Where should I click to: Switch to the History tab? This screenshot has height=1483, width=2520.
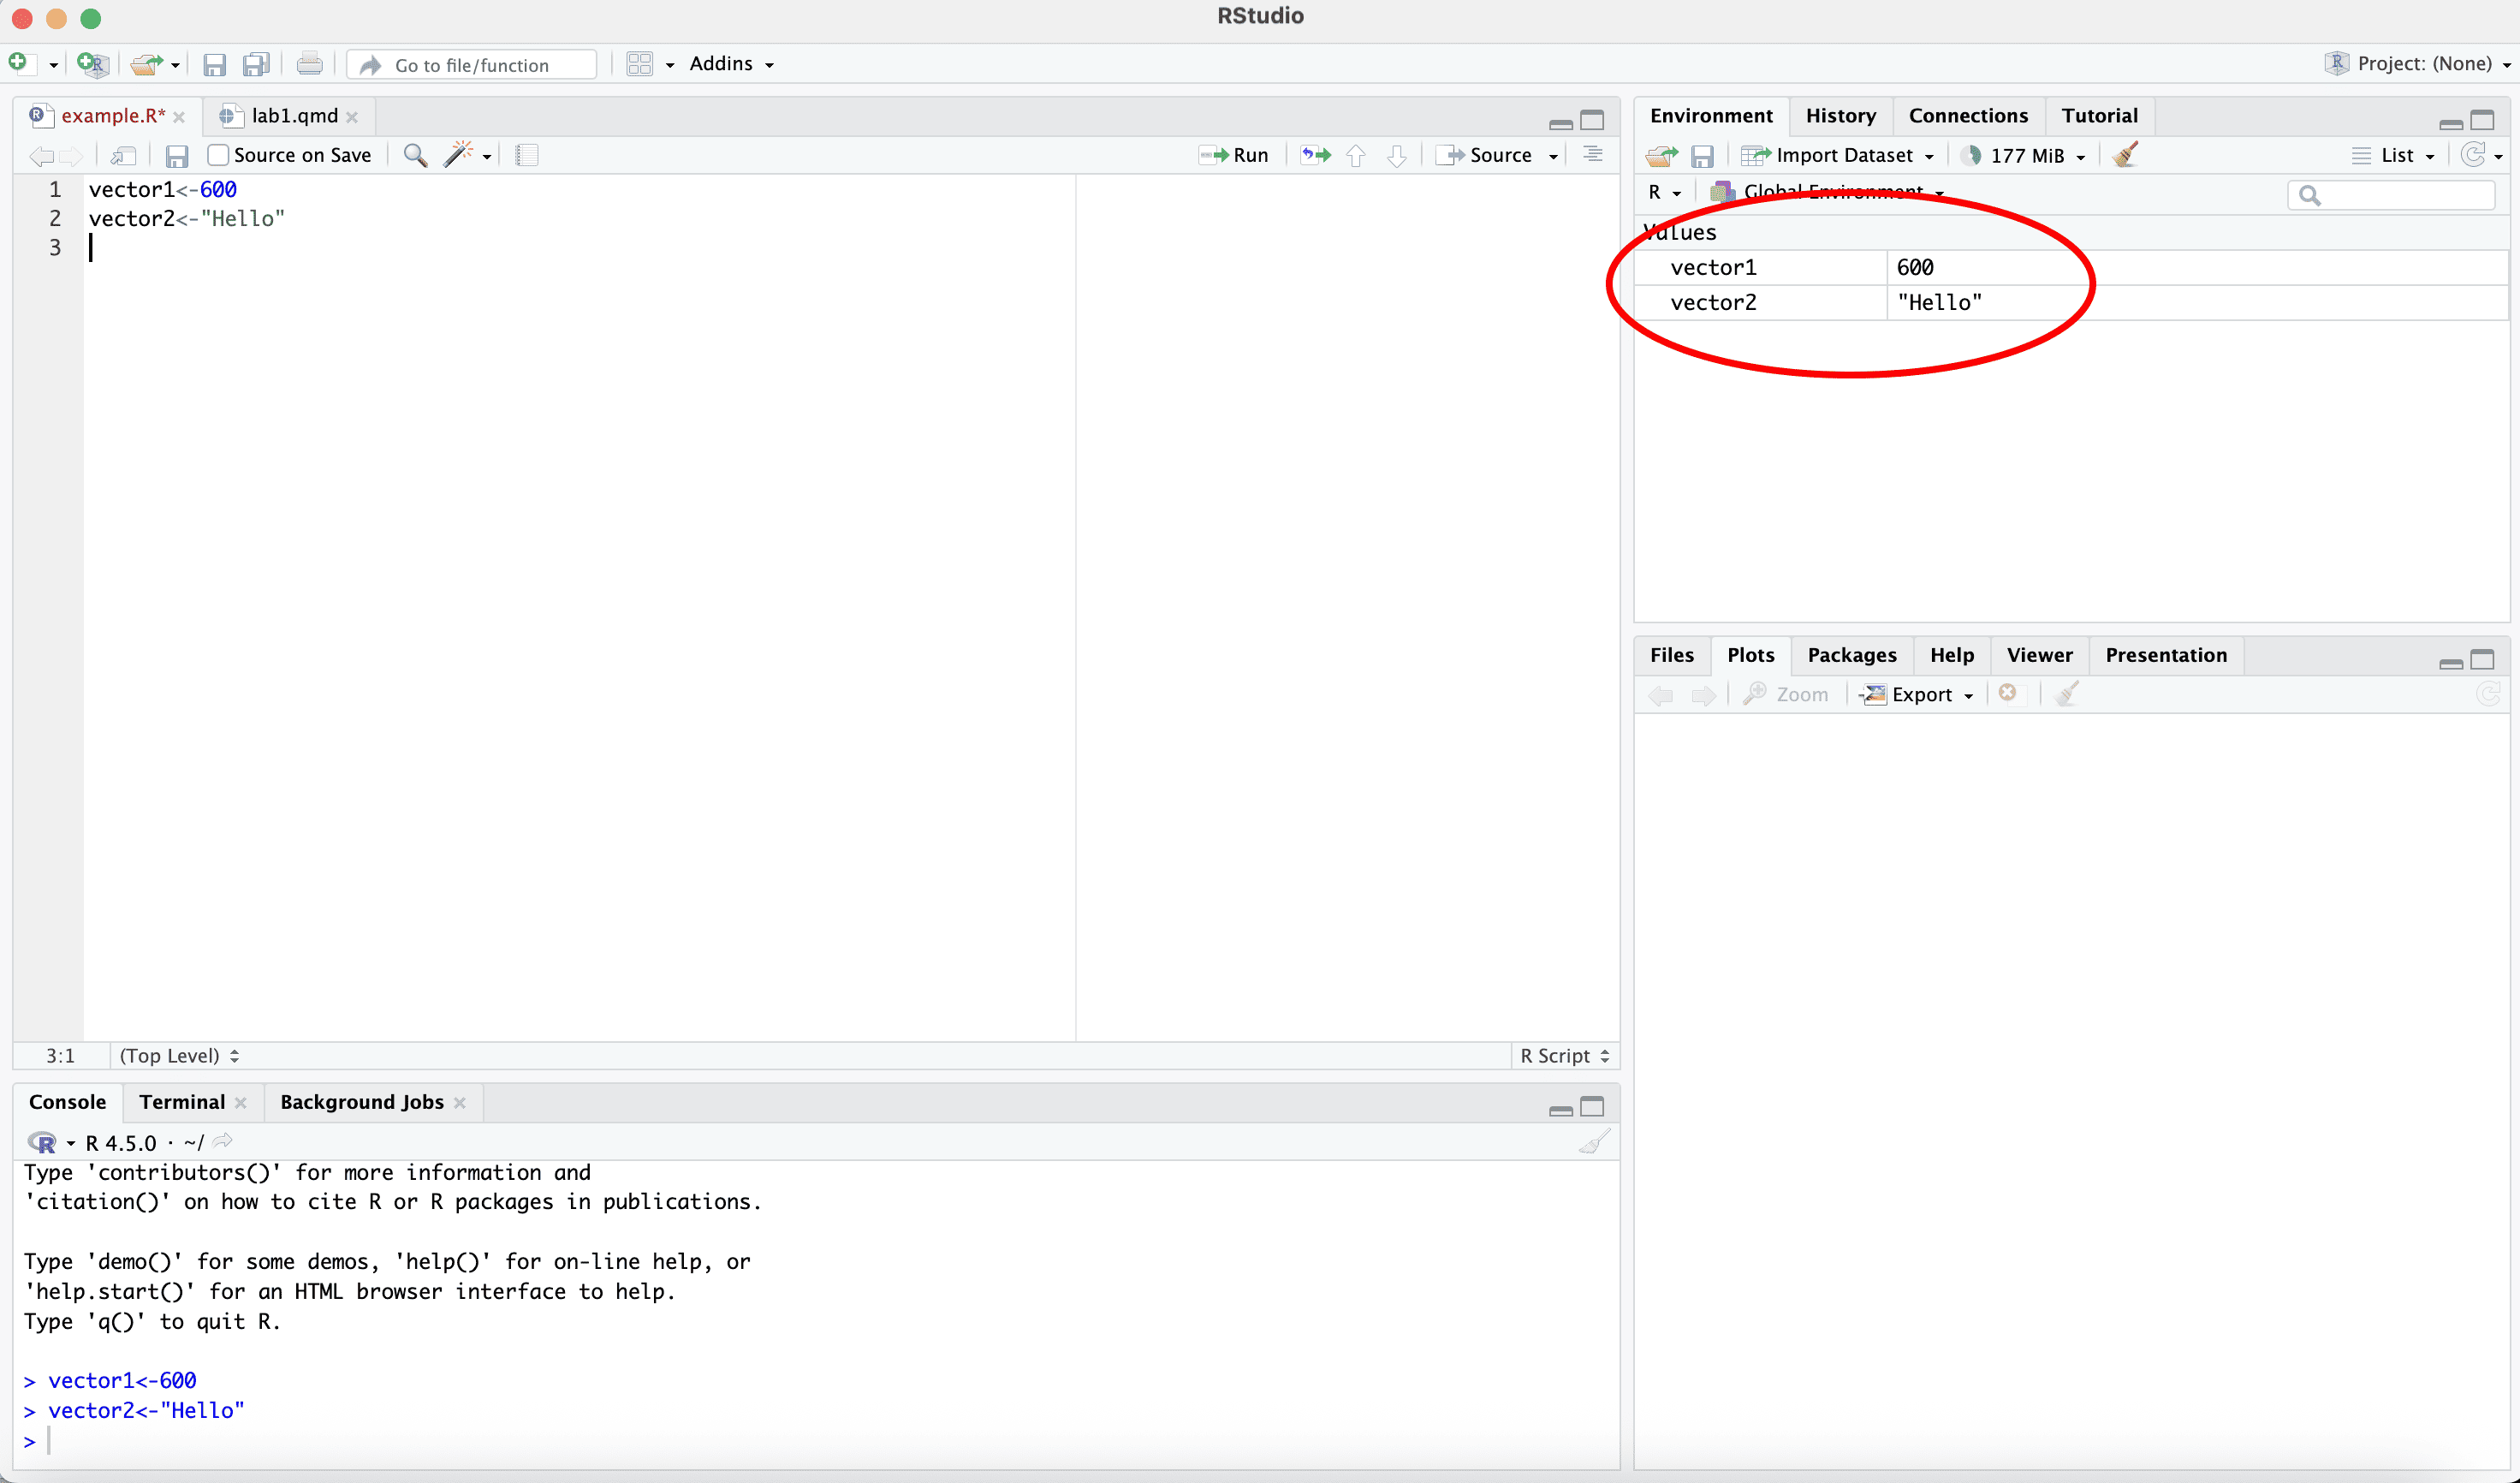tap(1840, 116)
